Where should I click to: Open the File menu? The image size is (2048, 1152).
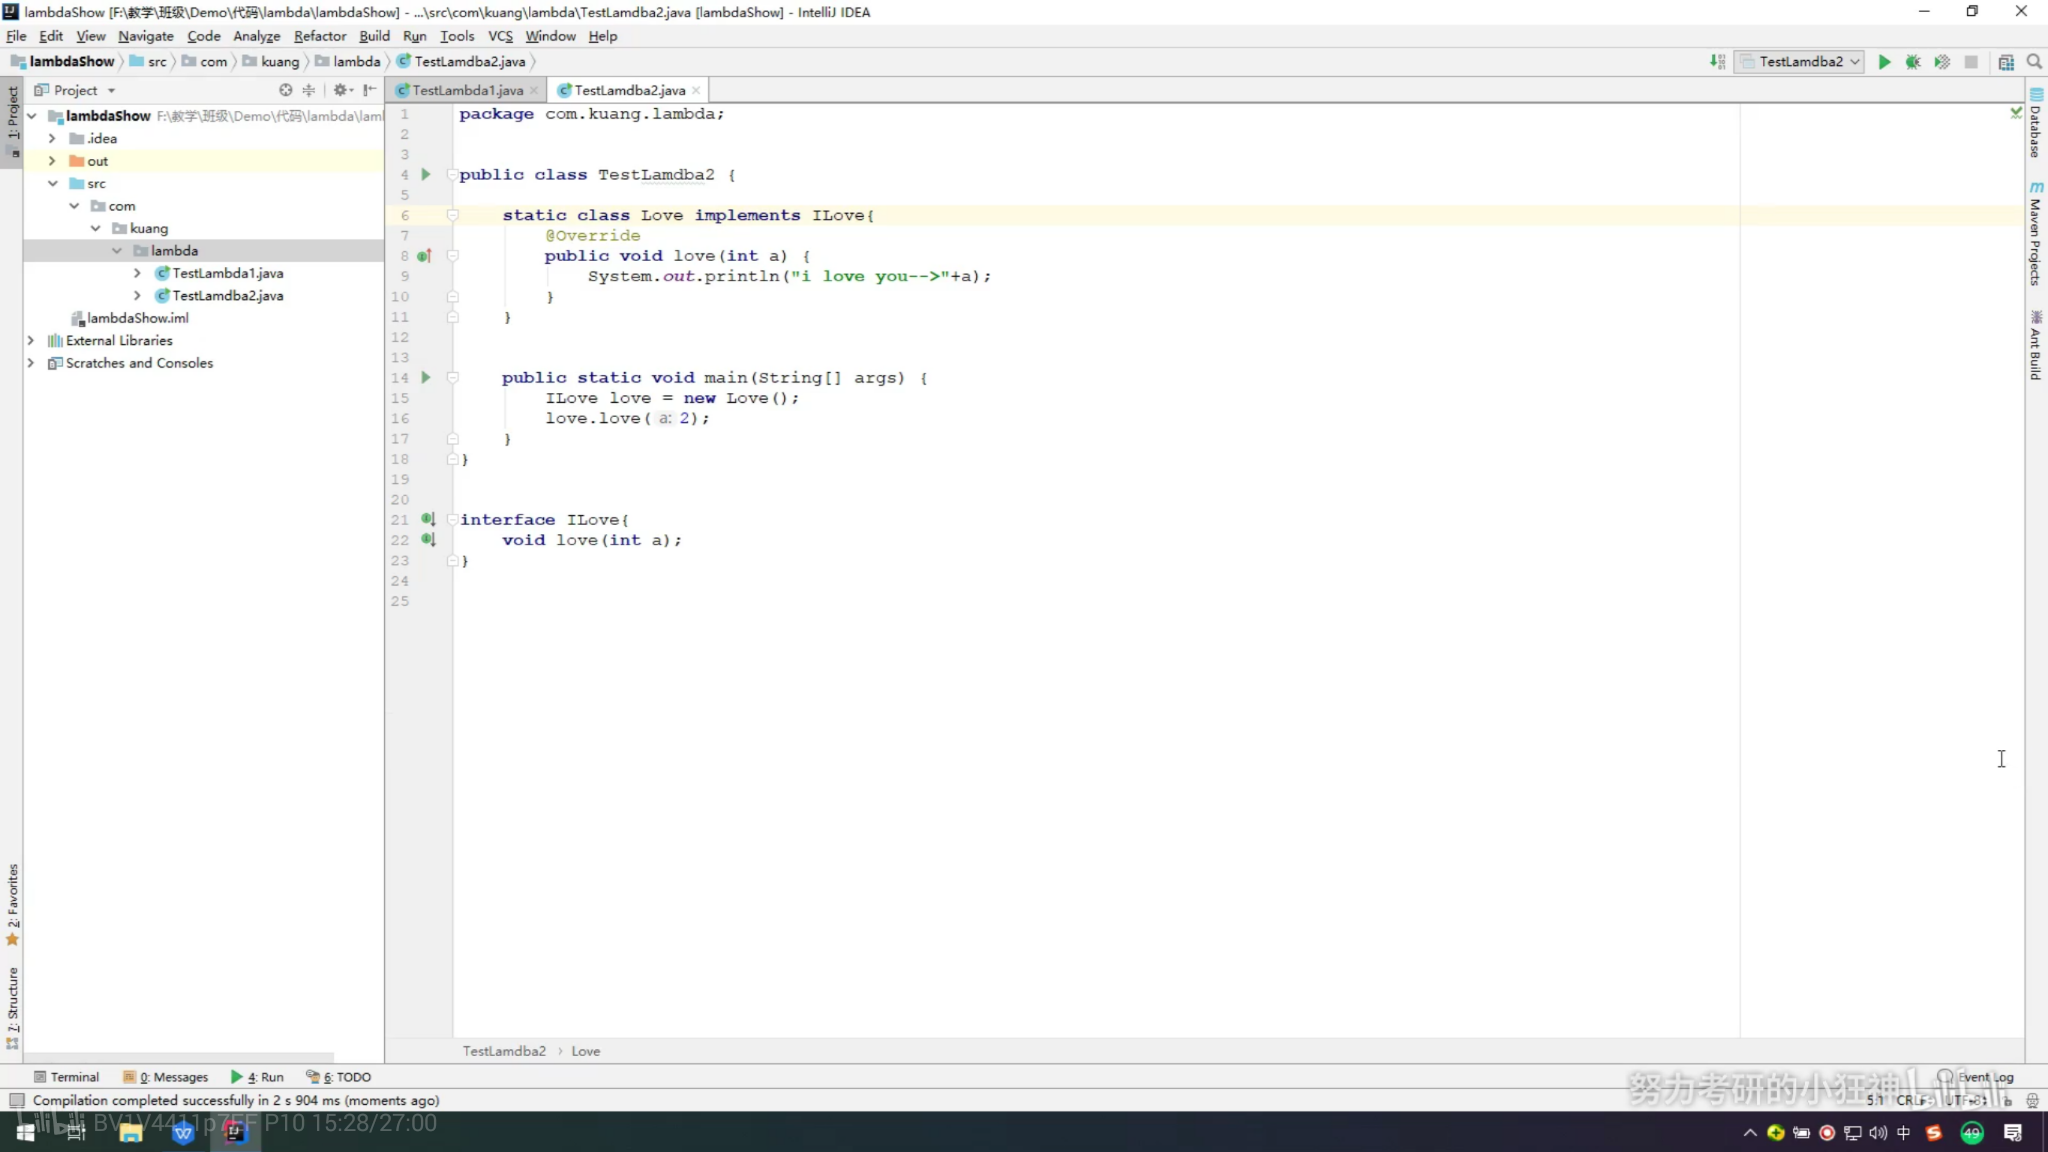point(16,36)
